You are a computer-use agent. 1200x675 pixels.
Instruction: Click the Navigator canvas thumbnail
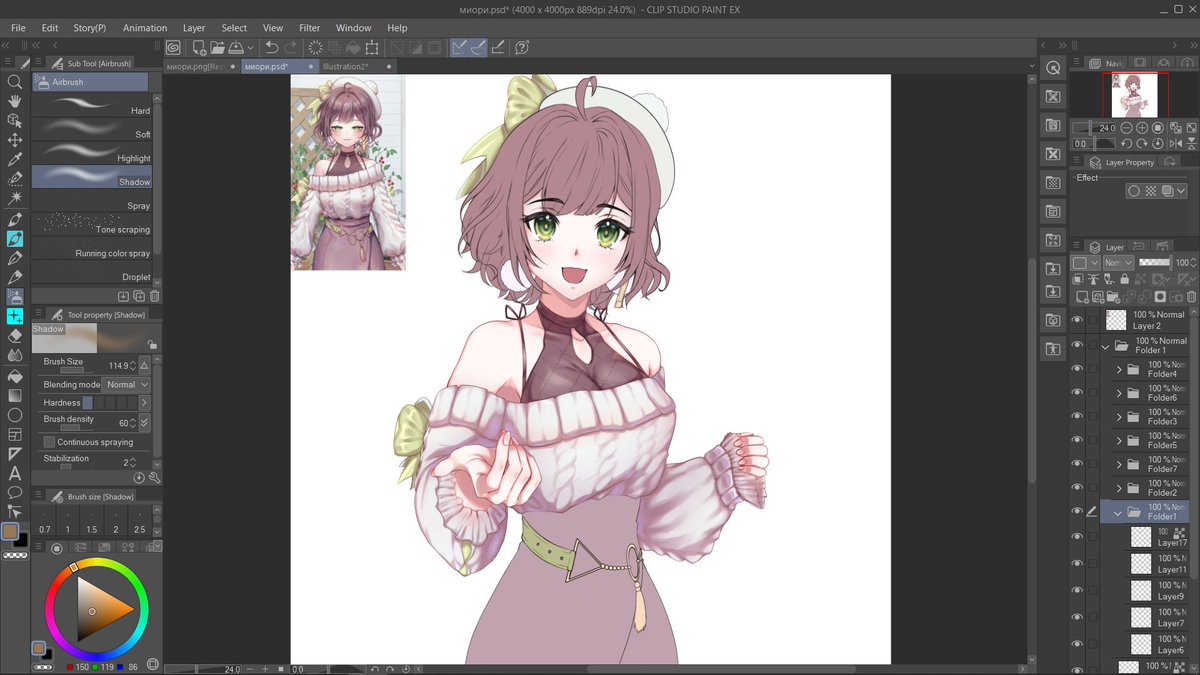coord(1135,95)
